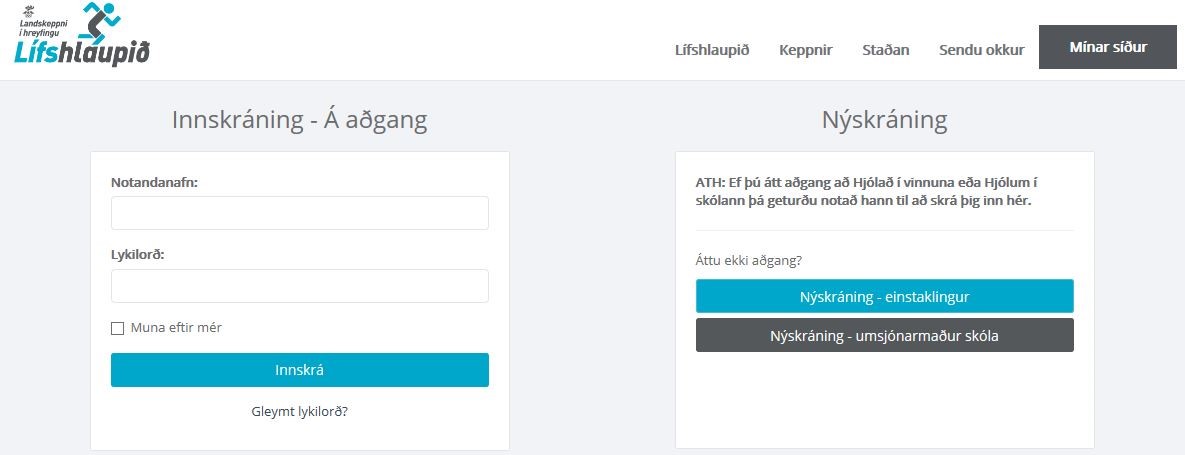Click the Lífshlaupið logo wordmark
The image size is (1185, 455).
coord(82,54)
